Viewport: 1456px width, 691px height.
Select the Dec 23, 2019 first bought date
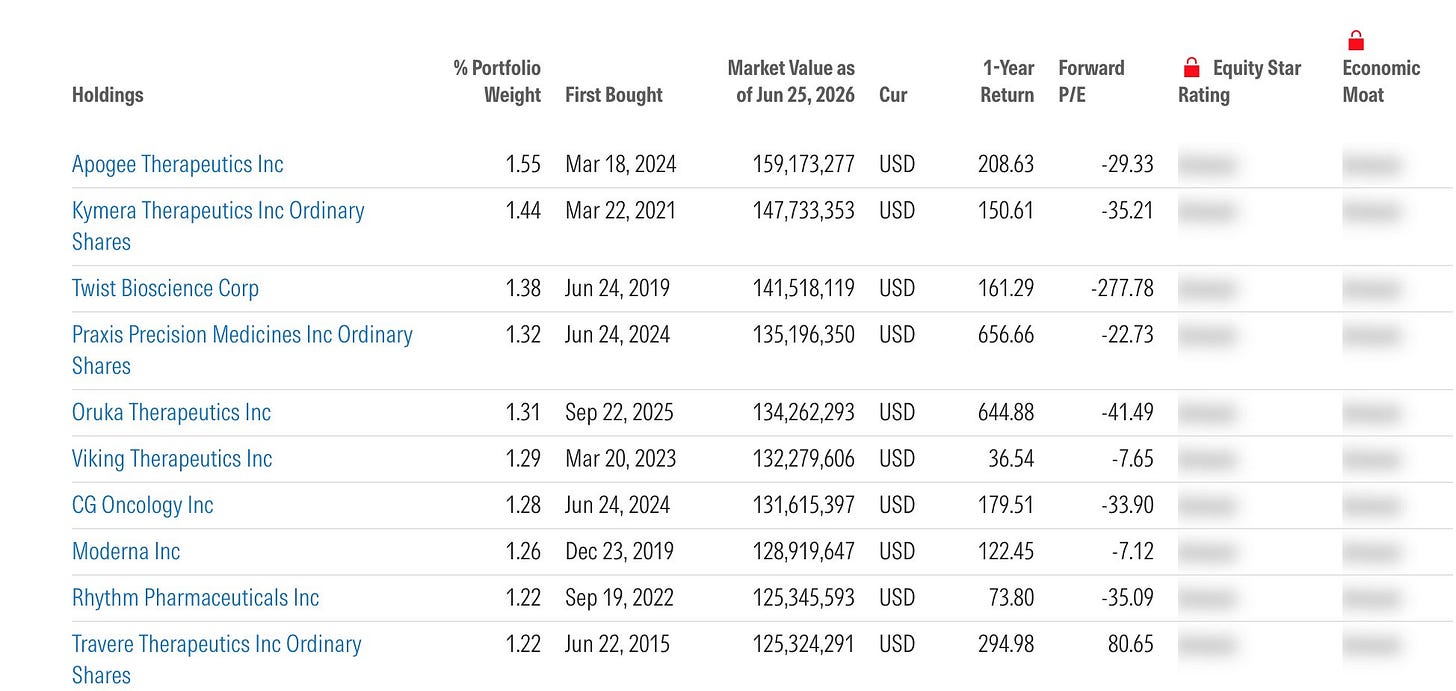click(x=618, y=551)
